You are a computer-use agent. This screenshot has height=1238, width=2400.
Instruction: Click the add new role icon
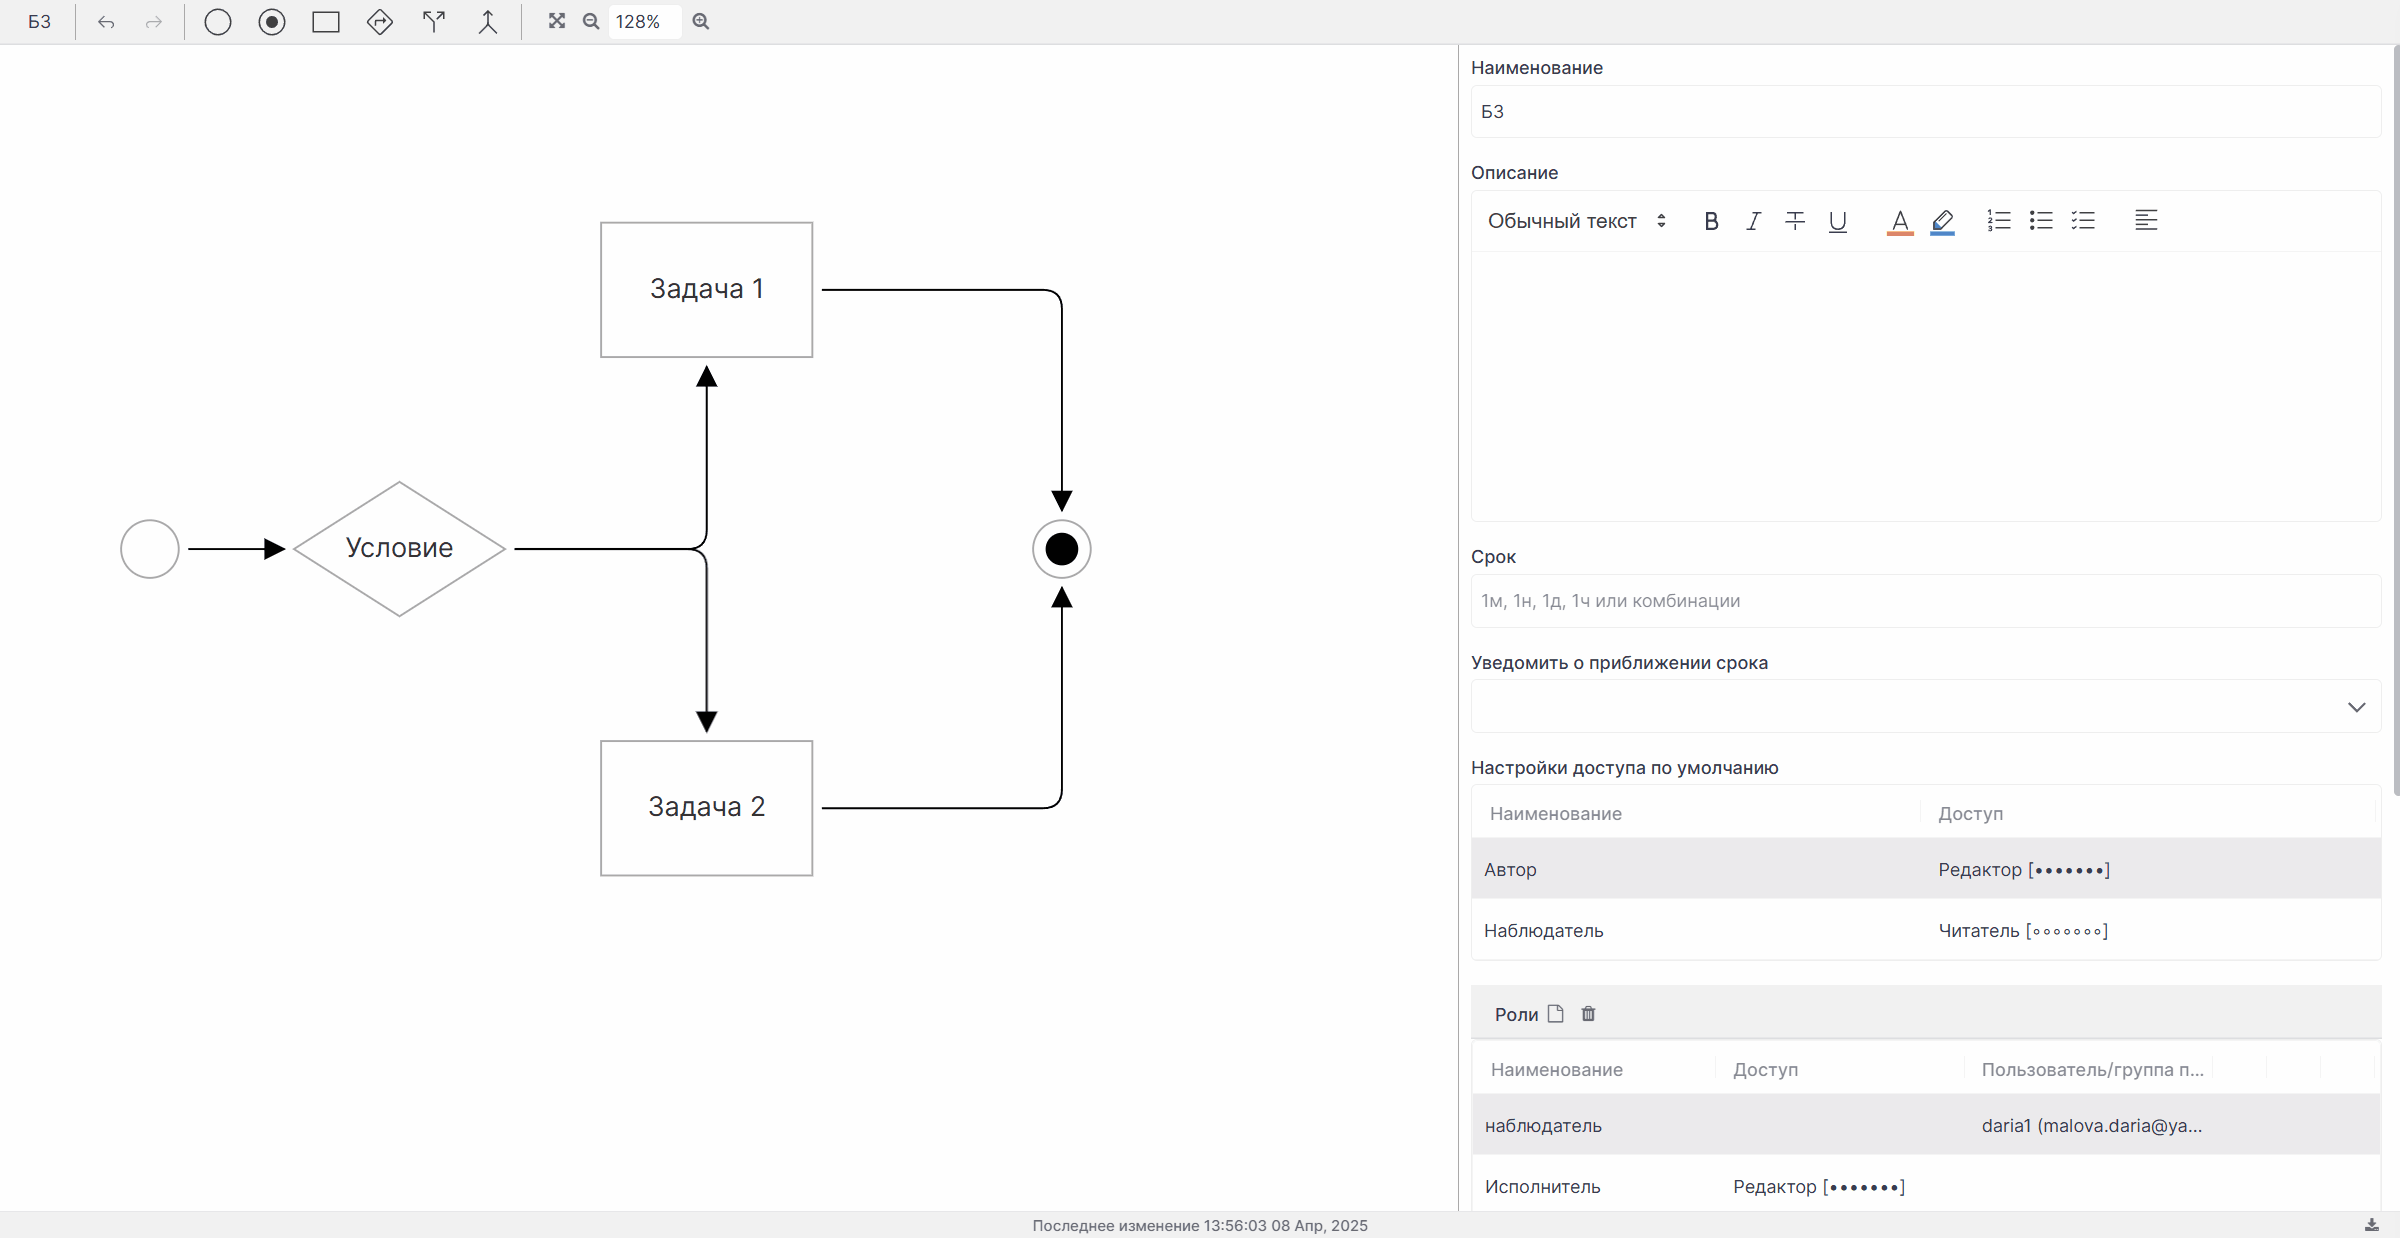(1555, 1014)
